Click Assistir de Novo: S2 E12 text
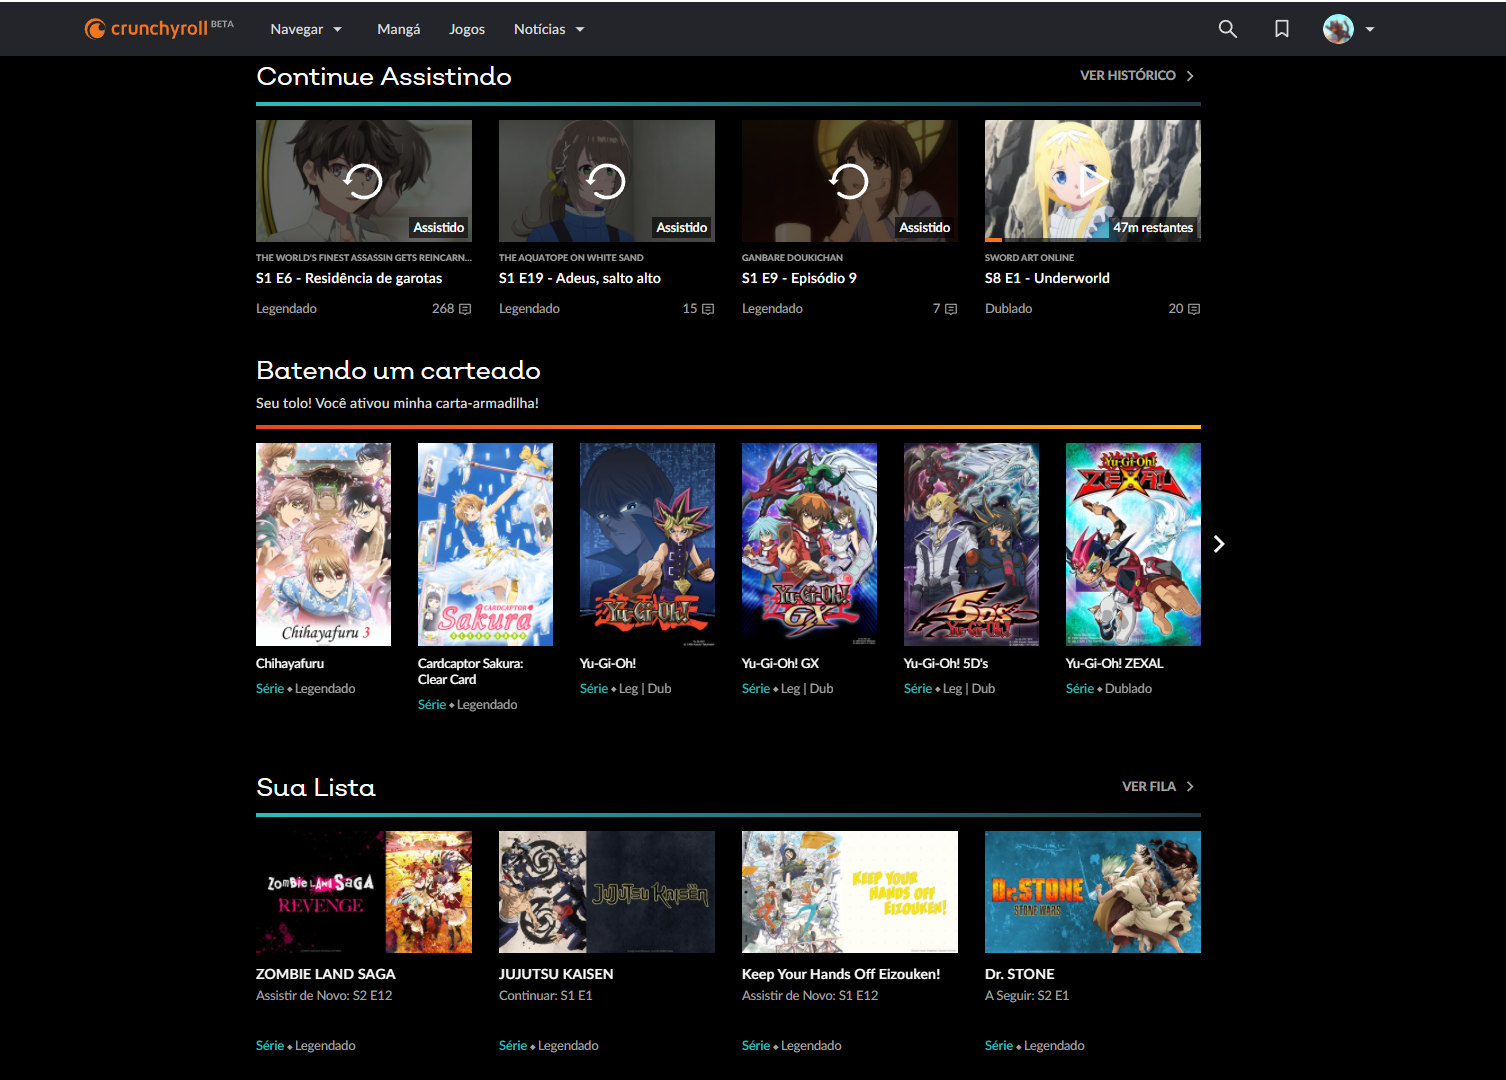 tap(324, 995)
